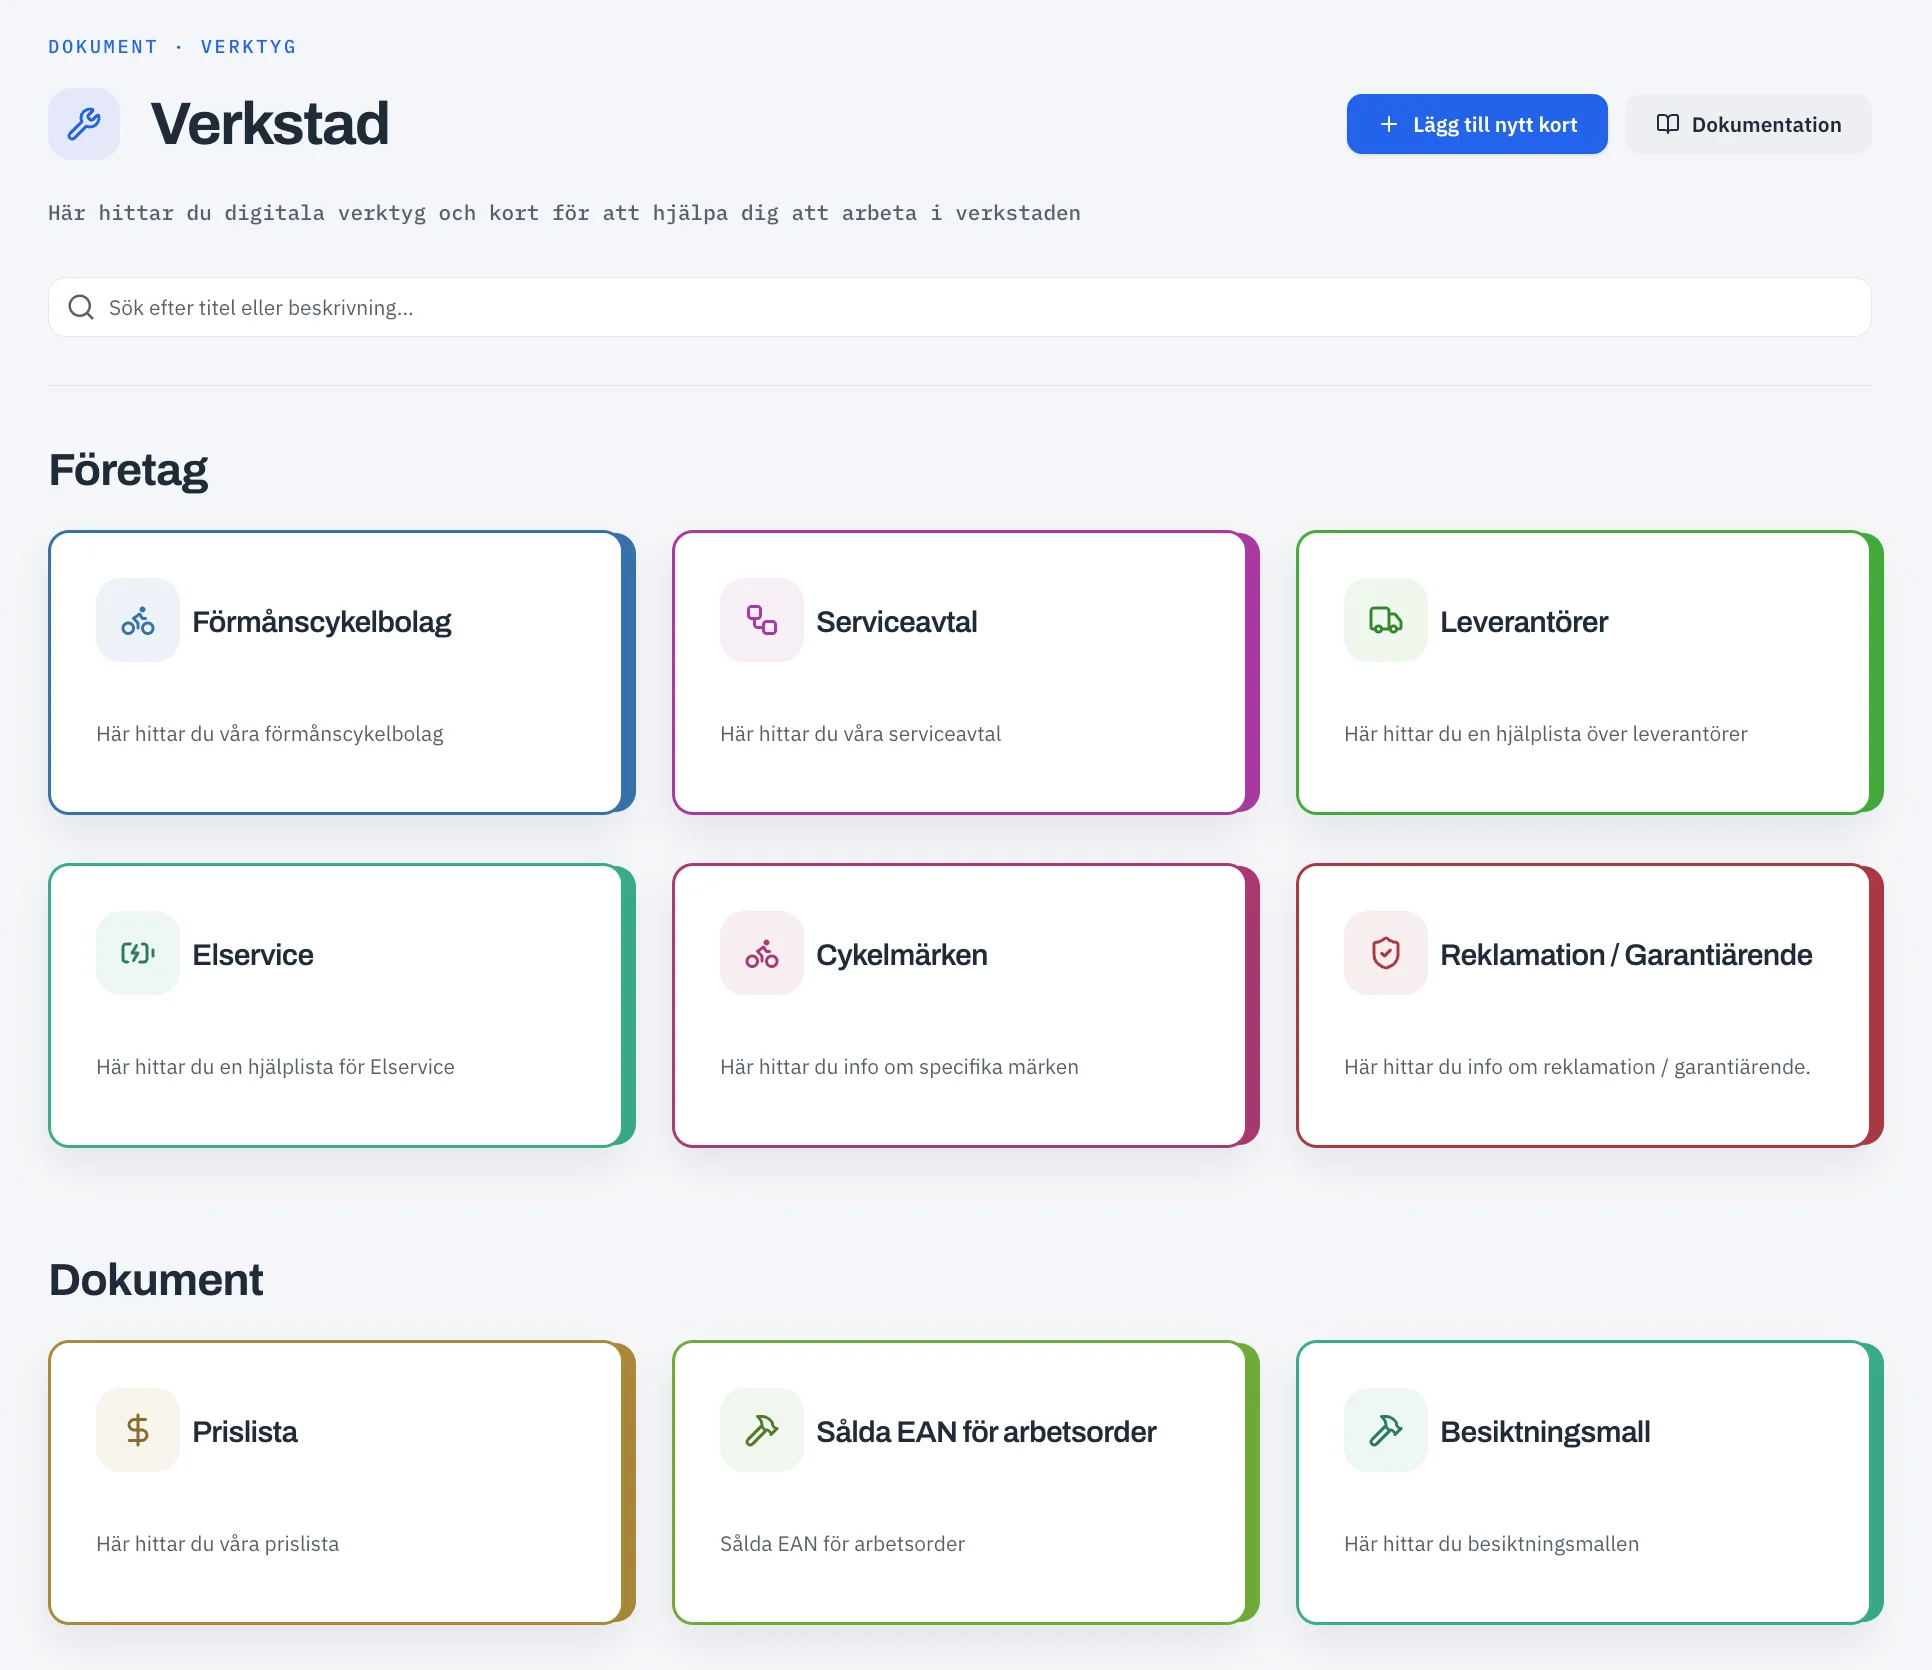The image size is (1932, 1670).
Task: Click text 'Här hittar du en hjälplista för Elservice'
Action: pos(275,1066)
